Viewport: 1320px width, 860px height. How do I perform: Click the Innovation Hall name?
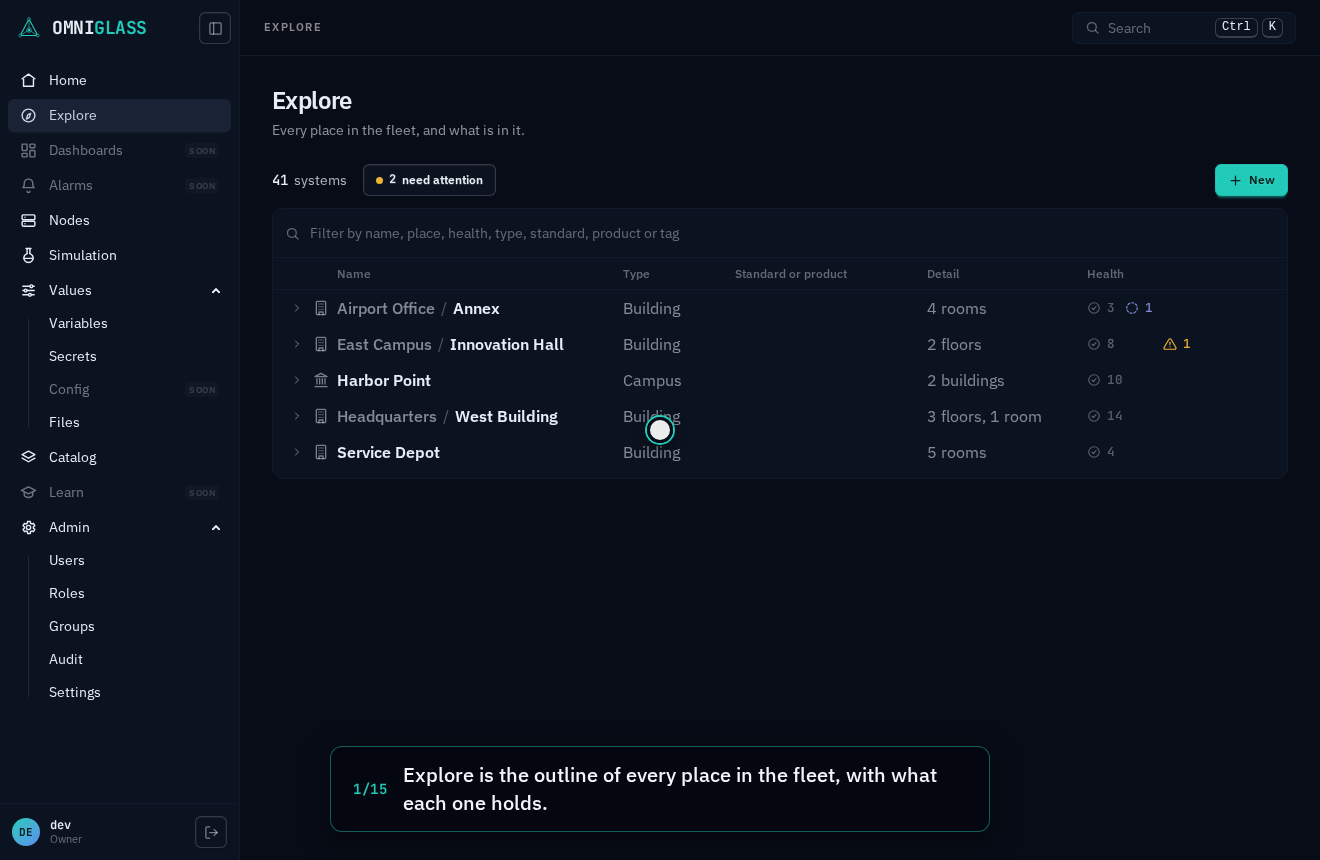click(507, 344)
